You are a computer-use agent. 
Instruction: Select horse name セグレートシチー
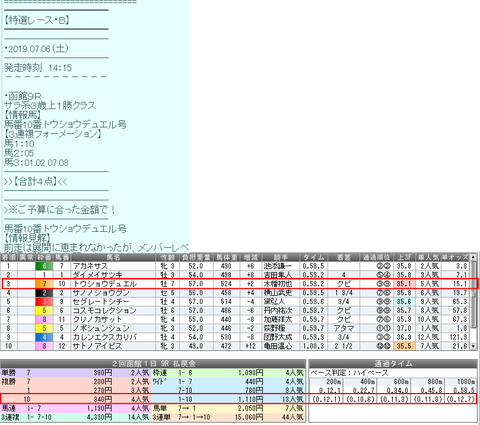pos(101,302)
